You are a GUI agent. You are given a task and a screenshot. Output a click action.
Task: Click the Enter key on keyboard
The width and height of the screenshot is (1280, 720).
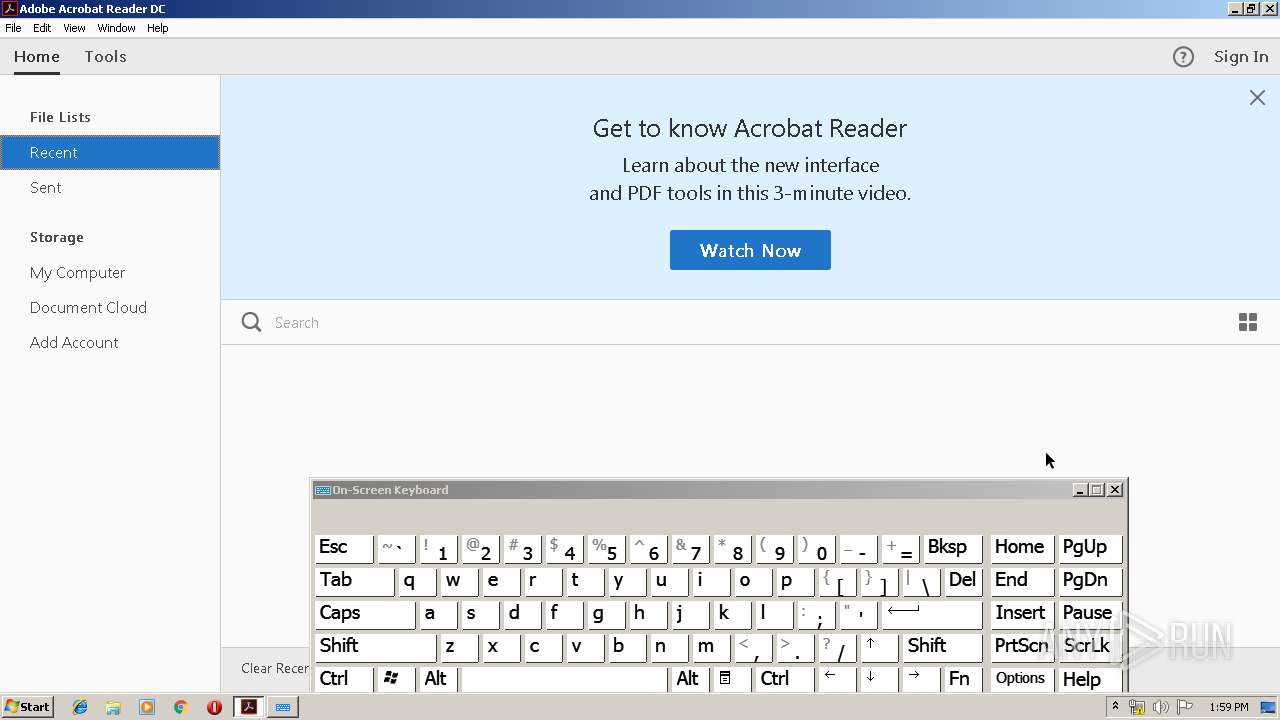coord(932,613)
